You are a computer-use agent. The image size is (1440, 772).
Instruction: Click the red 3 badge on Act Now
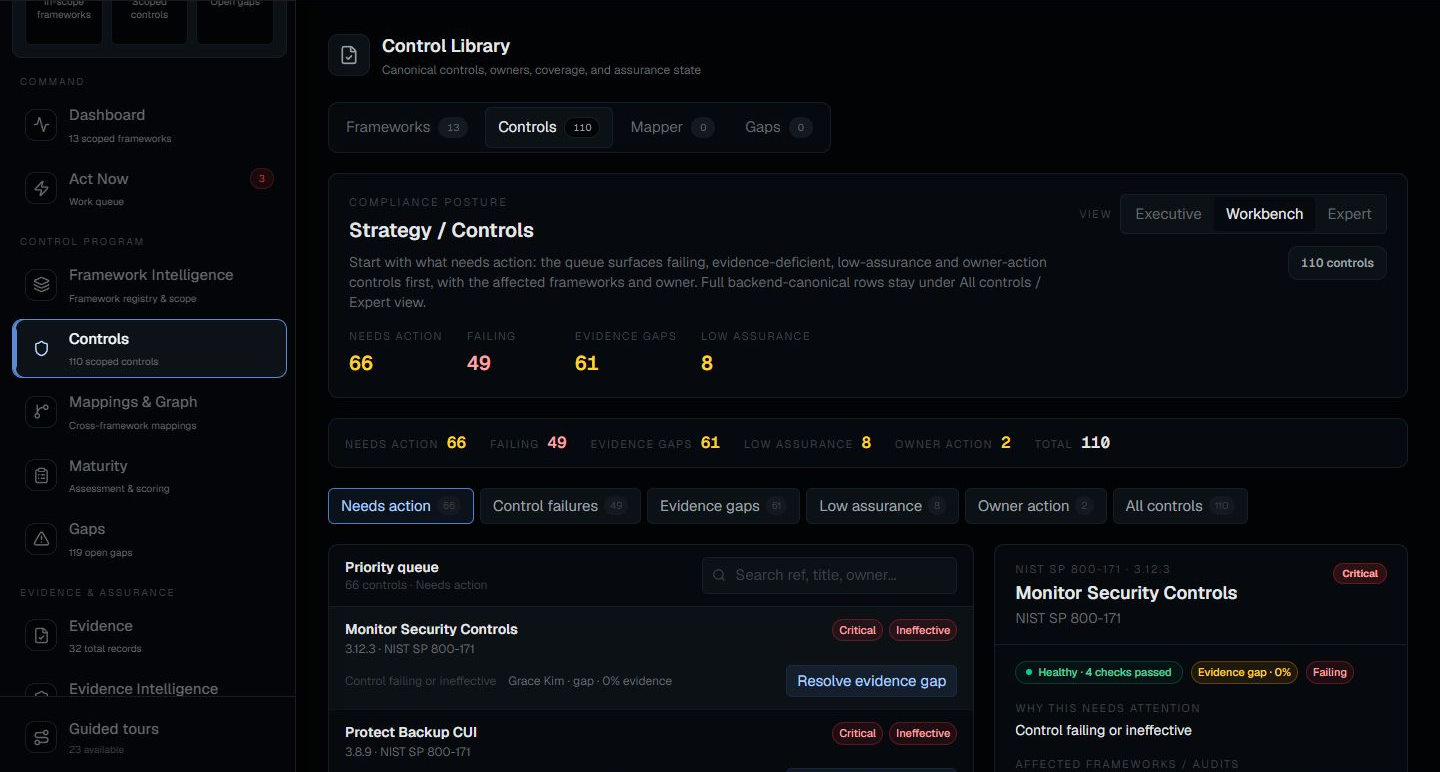261,179
